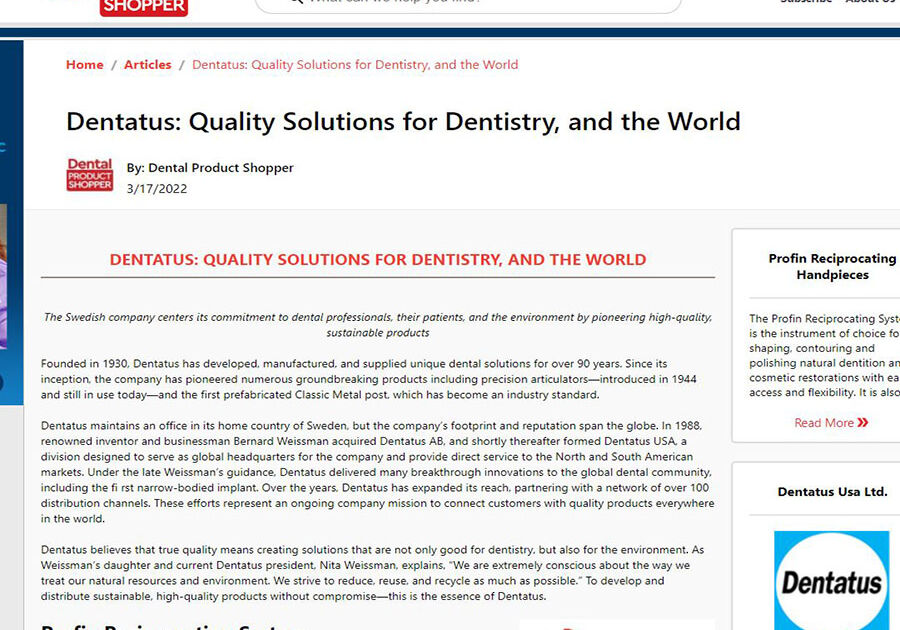The width and height of the screenshot is (900, 630).
Task: Click the small Dental Product Shopper author badge
Action: pos(90,175)
